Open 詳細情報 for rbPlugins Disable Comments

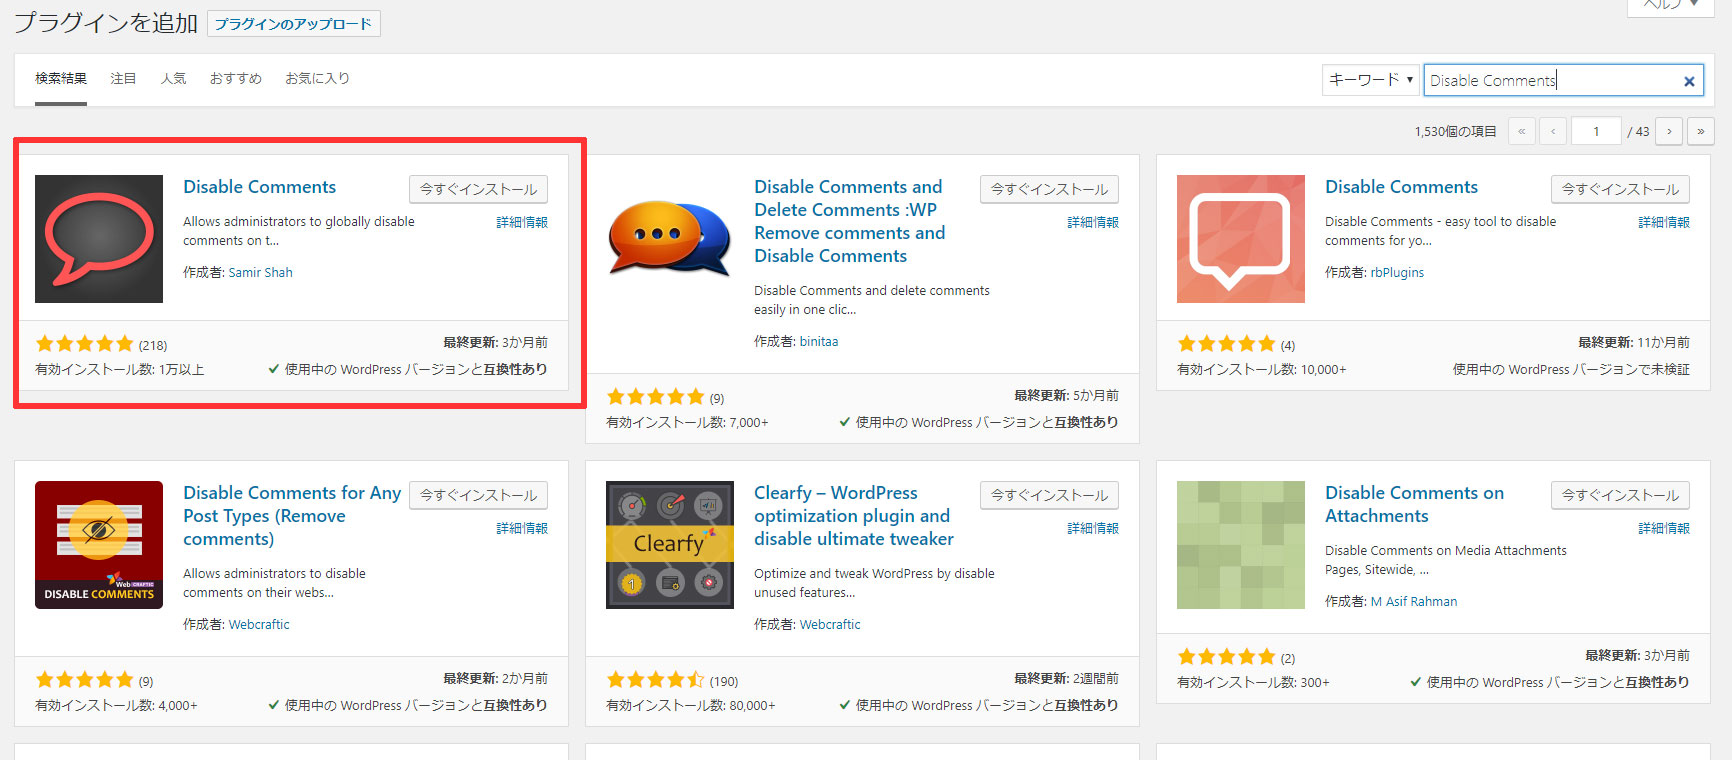pos(1664,222)
